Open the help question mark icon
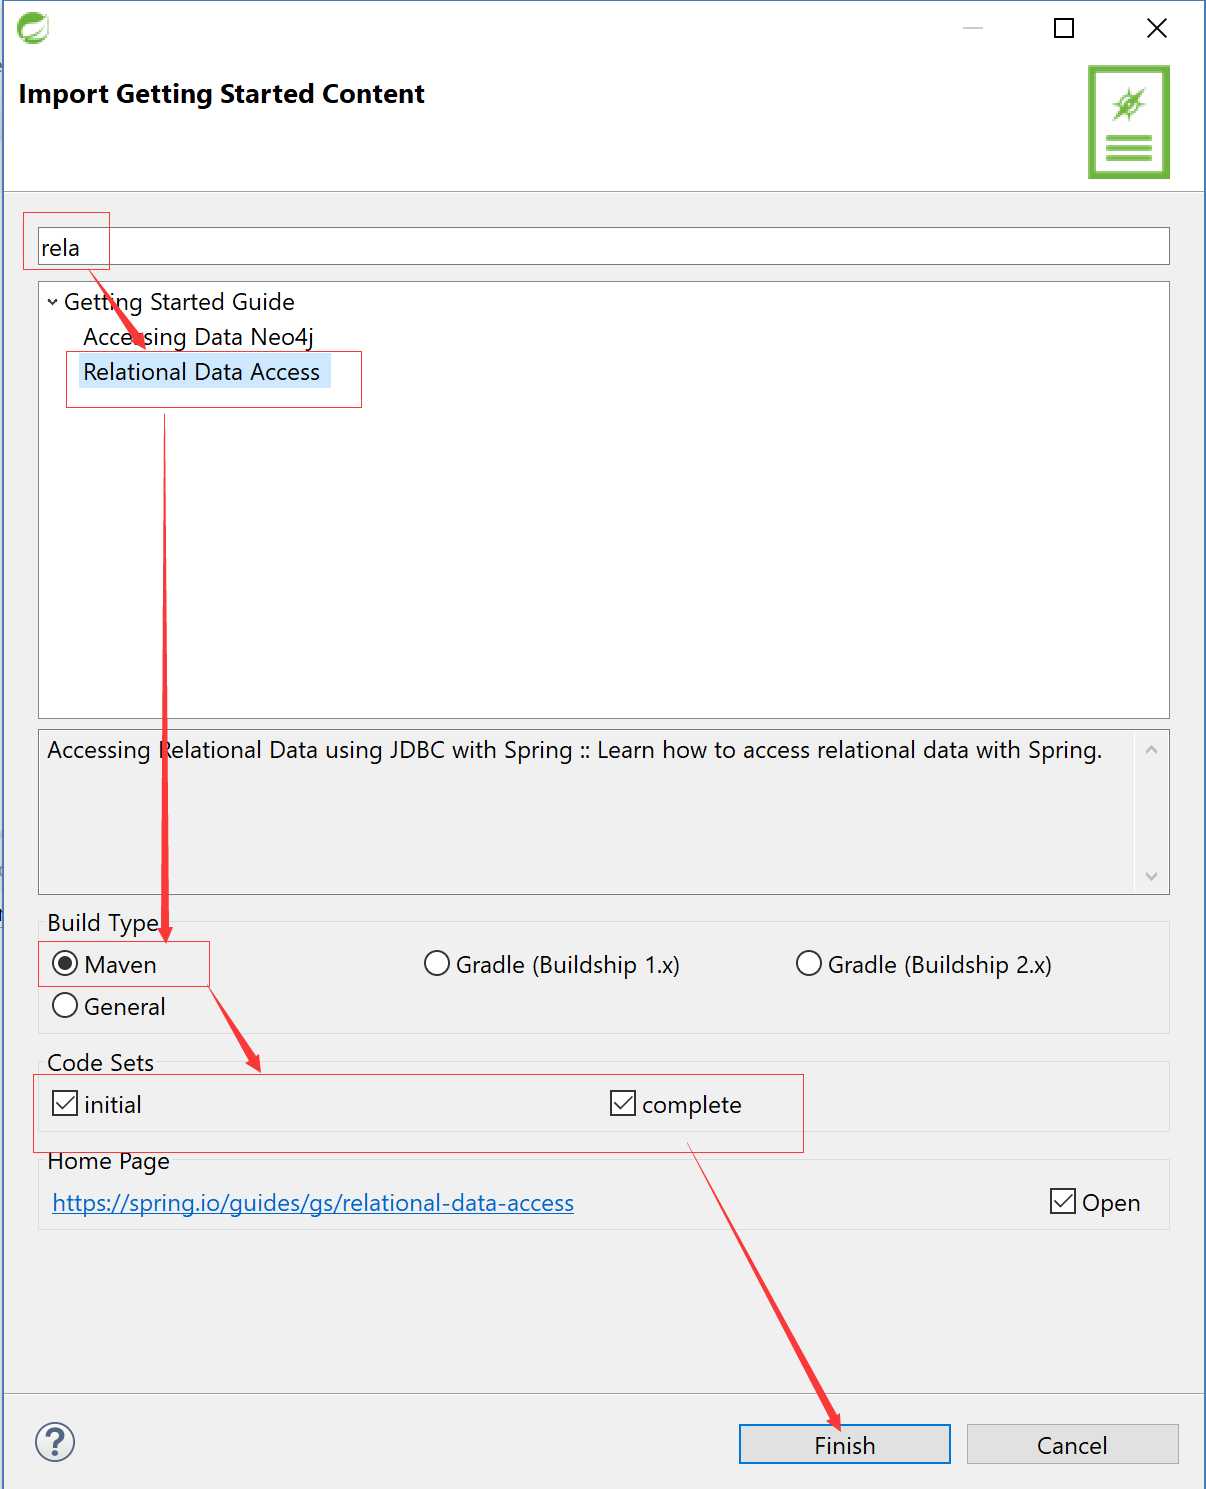This screenshot has height=1489, width=1206. click(x=55, y=1442)
